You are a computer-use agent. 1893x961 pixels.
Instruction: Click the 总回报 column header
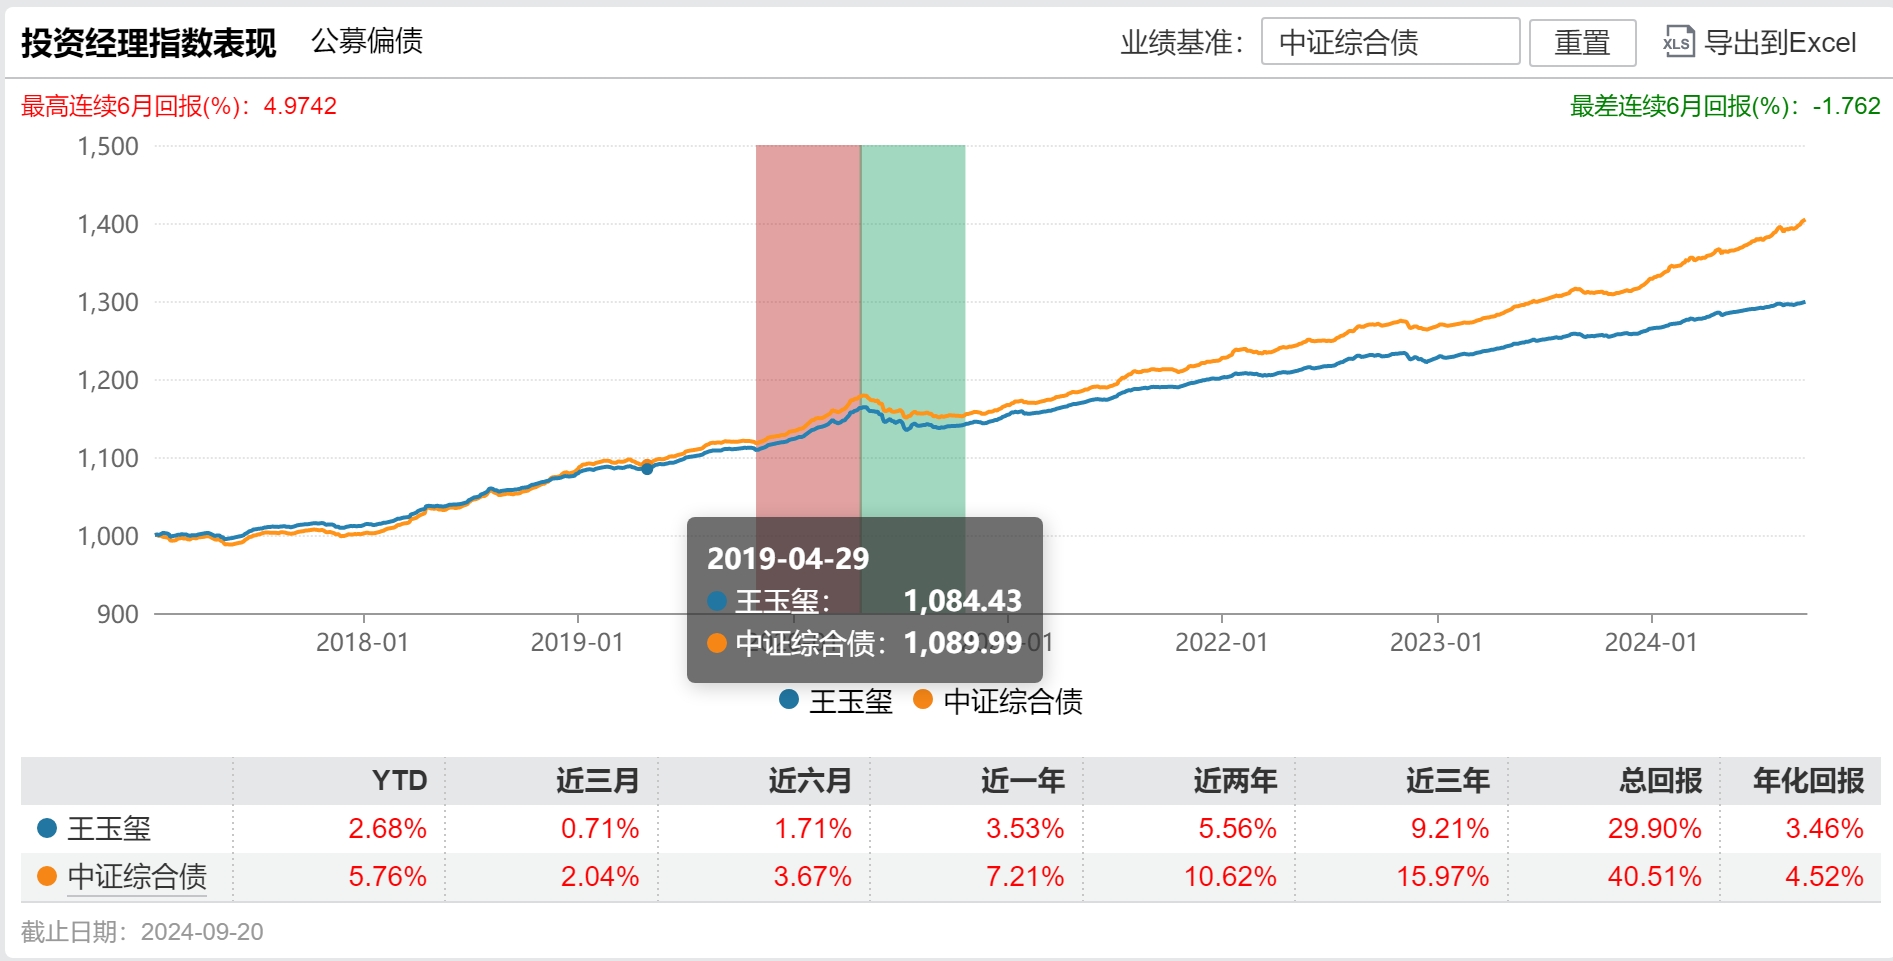click(1660, 780)
